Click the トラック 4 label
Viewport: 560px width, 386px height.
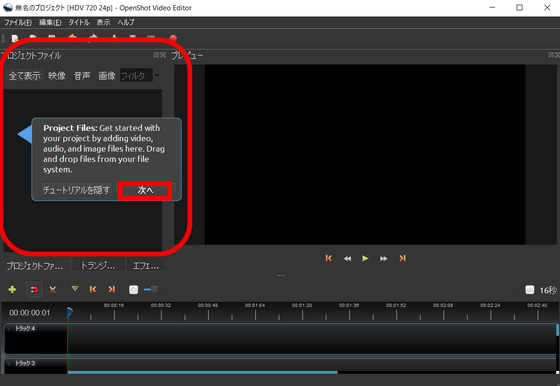coord(25,329)
